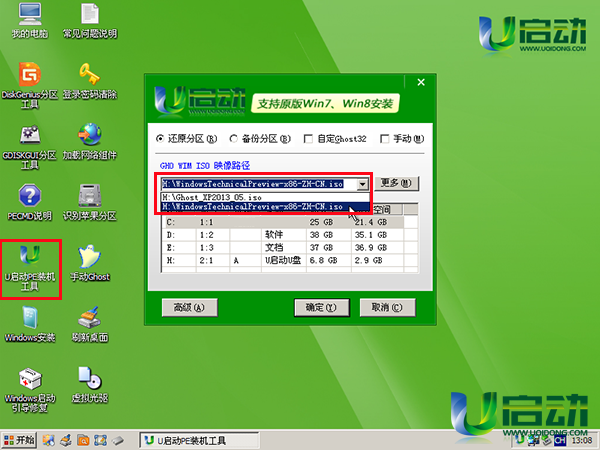Click the 开始 start button
The image size is (600, 450).
19,440
